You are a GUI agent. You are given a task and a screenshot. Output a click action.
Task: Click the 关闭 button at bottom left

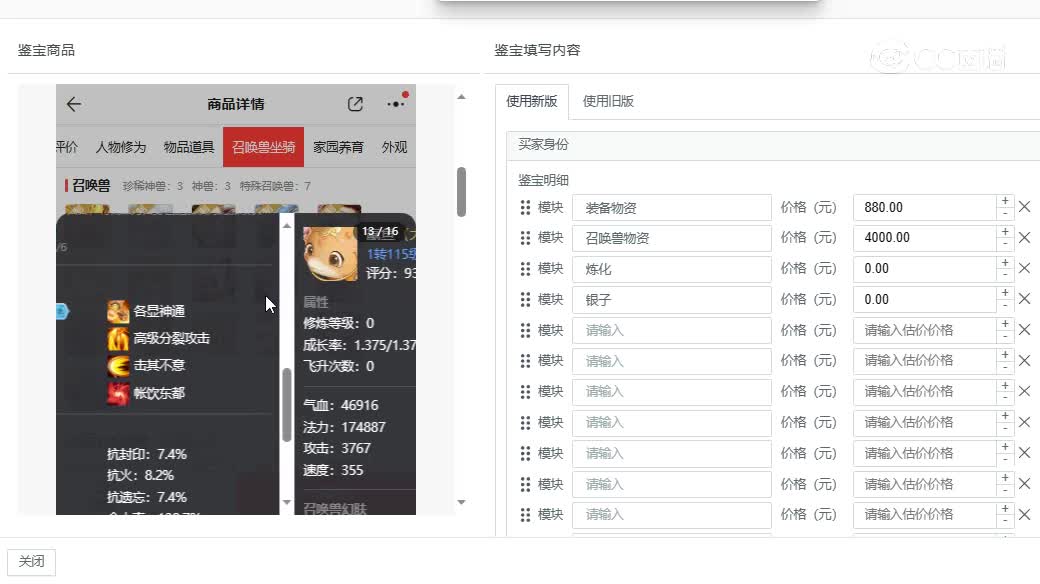pos(31,562)
